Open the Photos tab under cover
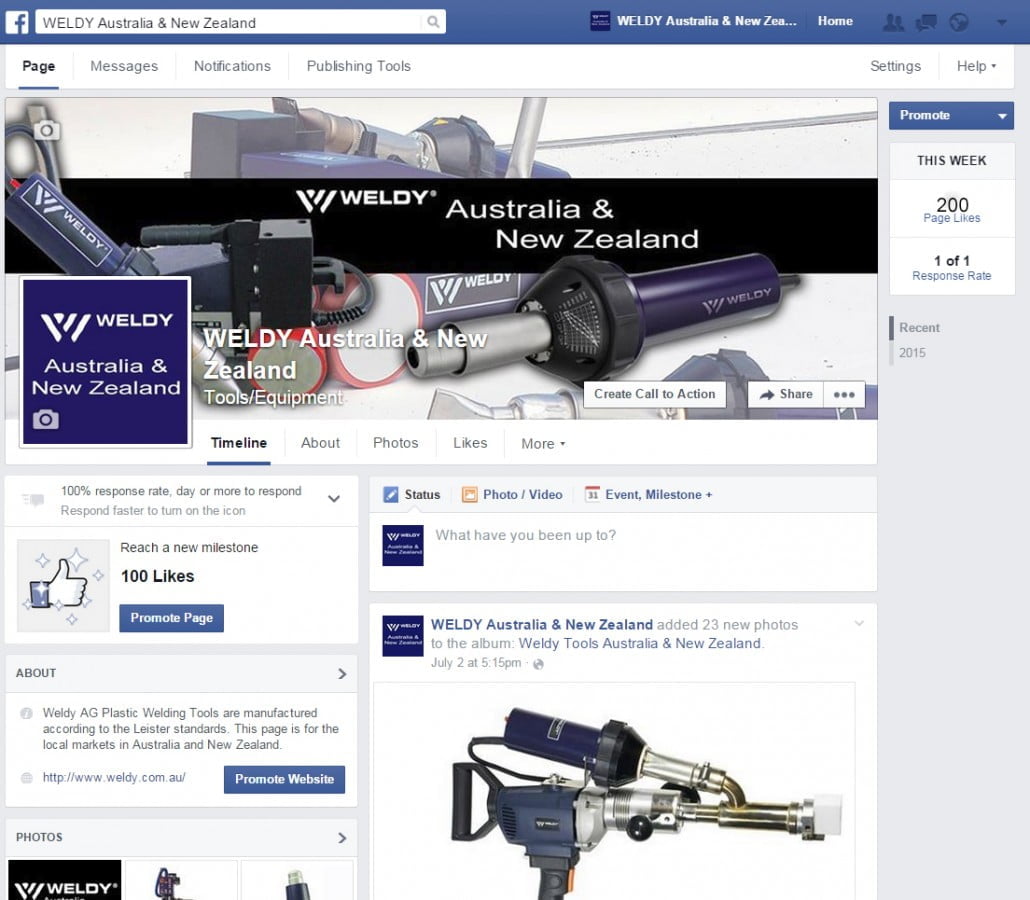The image size is (1030, 900). (x=395, y=443)
